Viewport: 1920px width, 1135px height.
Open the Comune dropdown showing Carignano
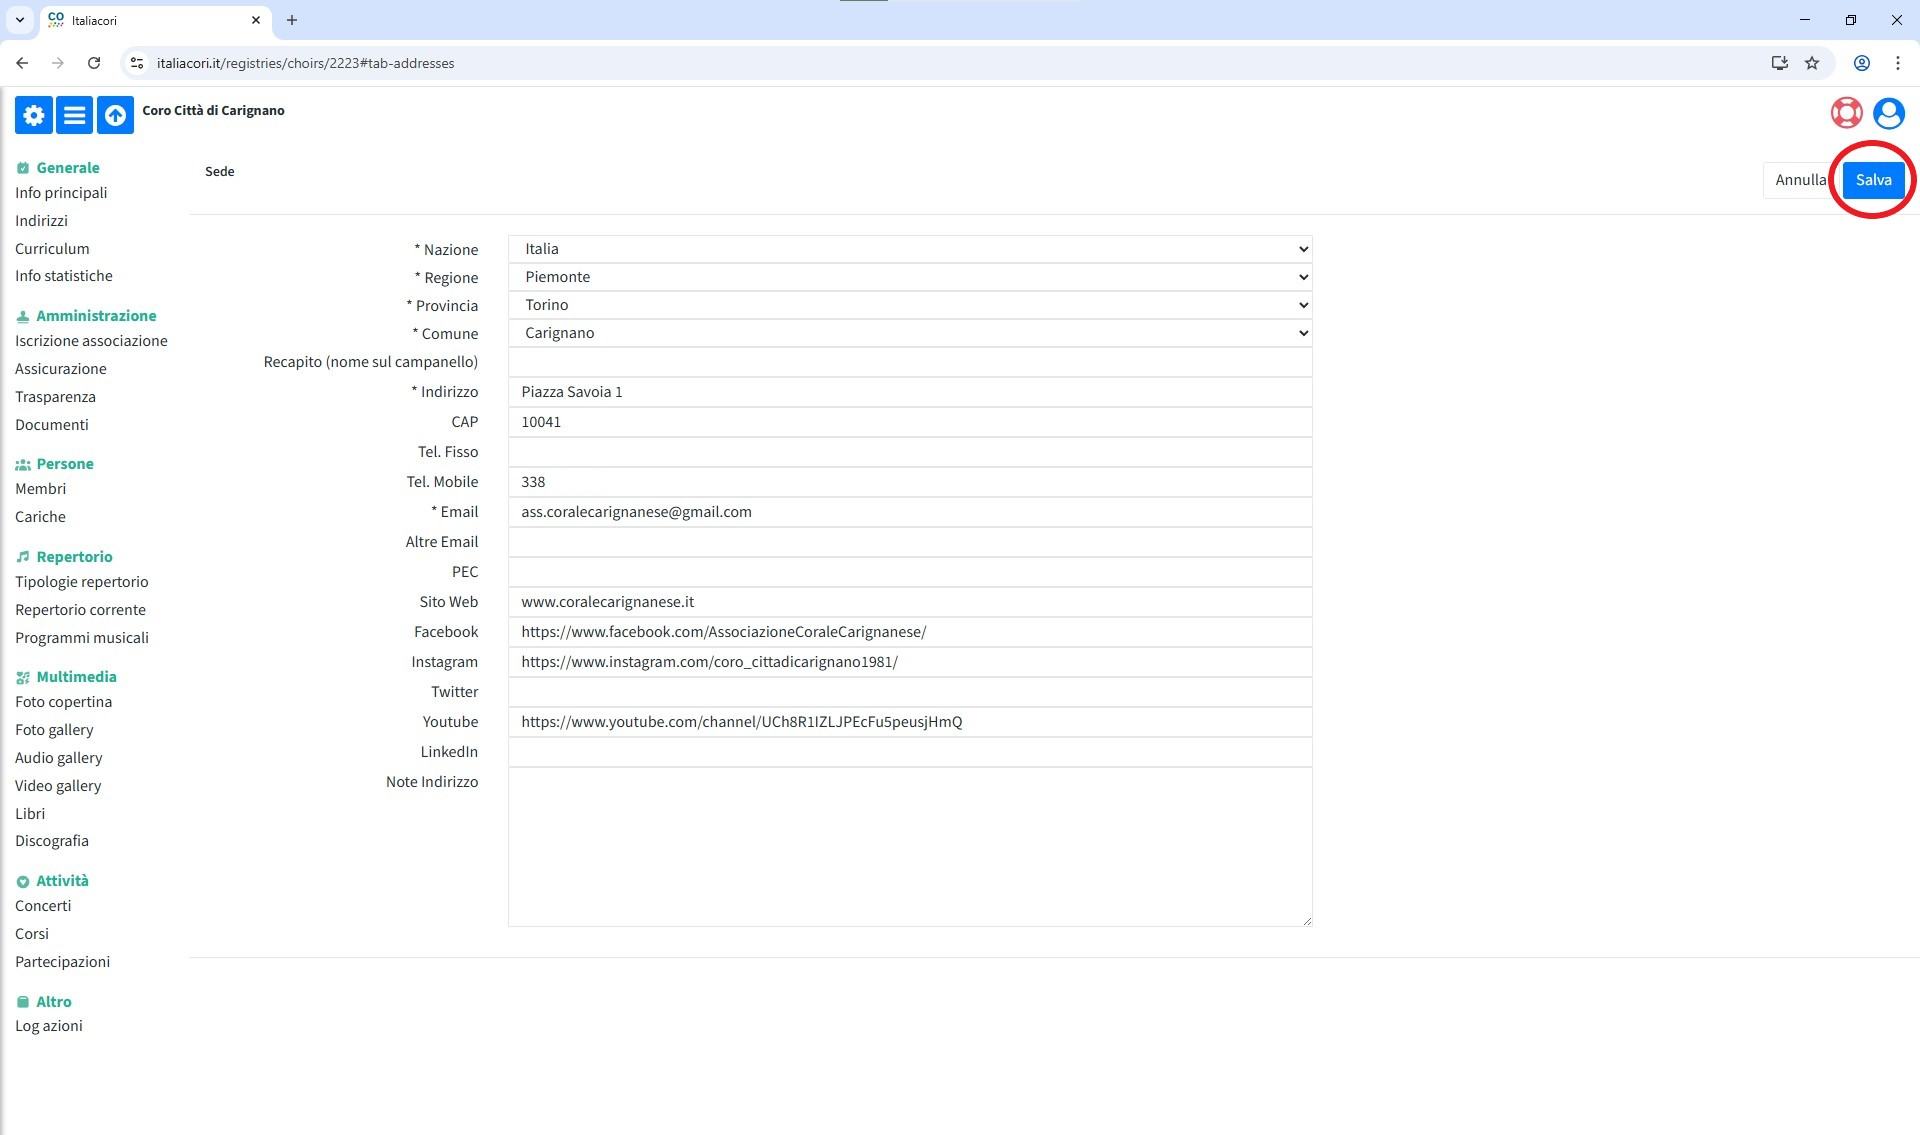[909, 333]
